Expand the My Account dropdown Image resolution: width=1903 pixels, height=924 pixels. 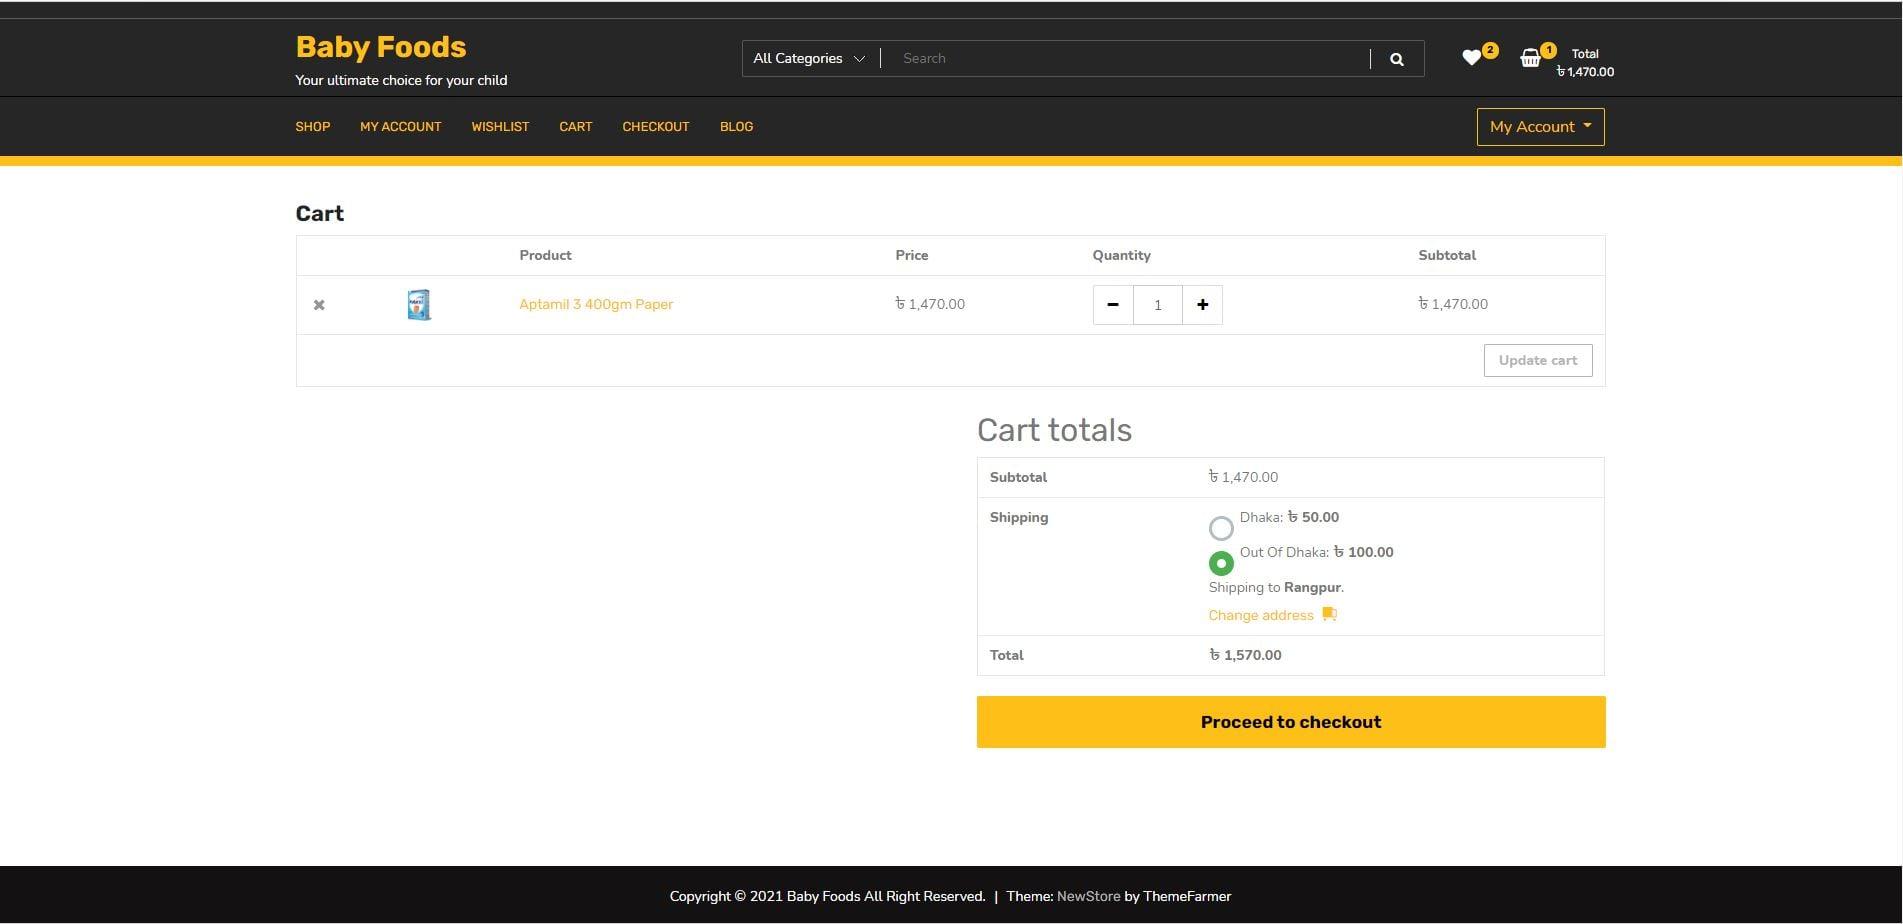coord(1539,126)
